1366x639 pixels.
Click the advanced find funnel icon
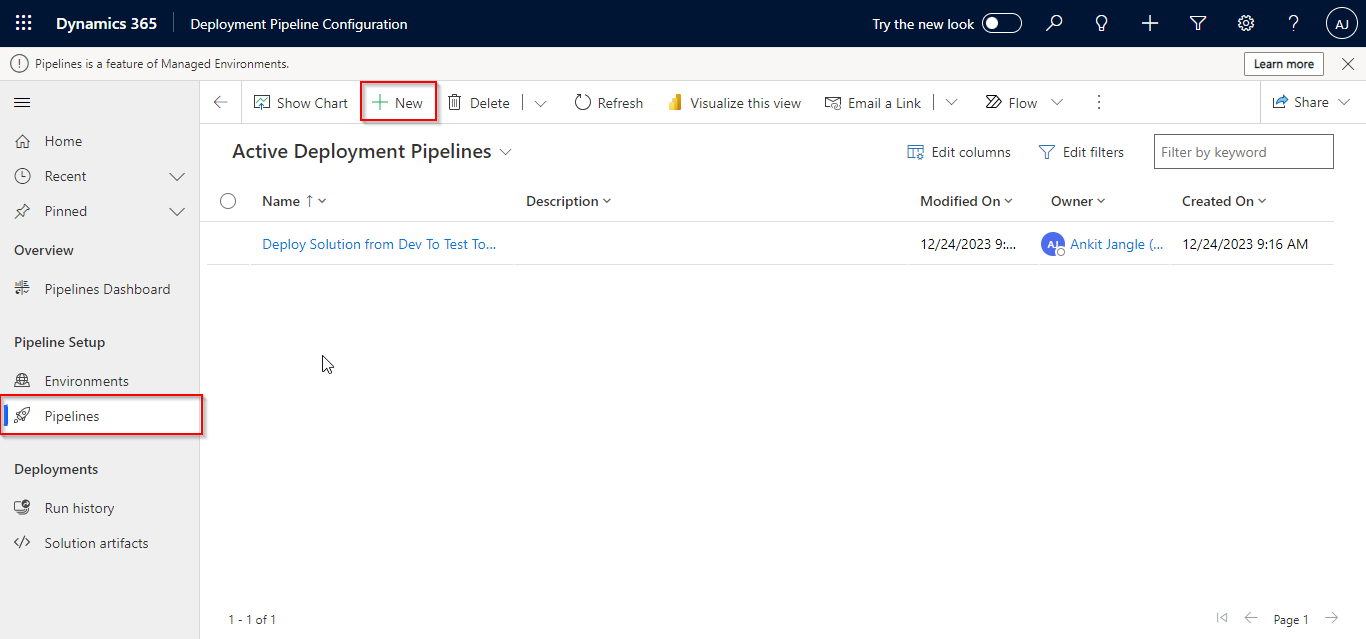pyautogui.click(x=1198, y=24)
